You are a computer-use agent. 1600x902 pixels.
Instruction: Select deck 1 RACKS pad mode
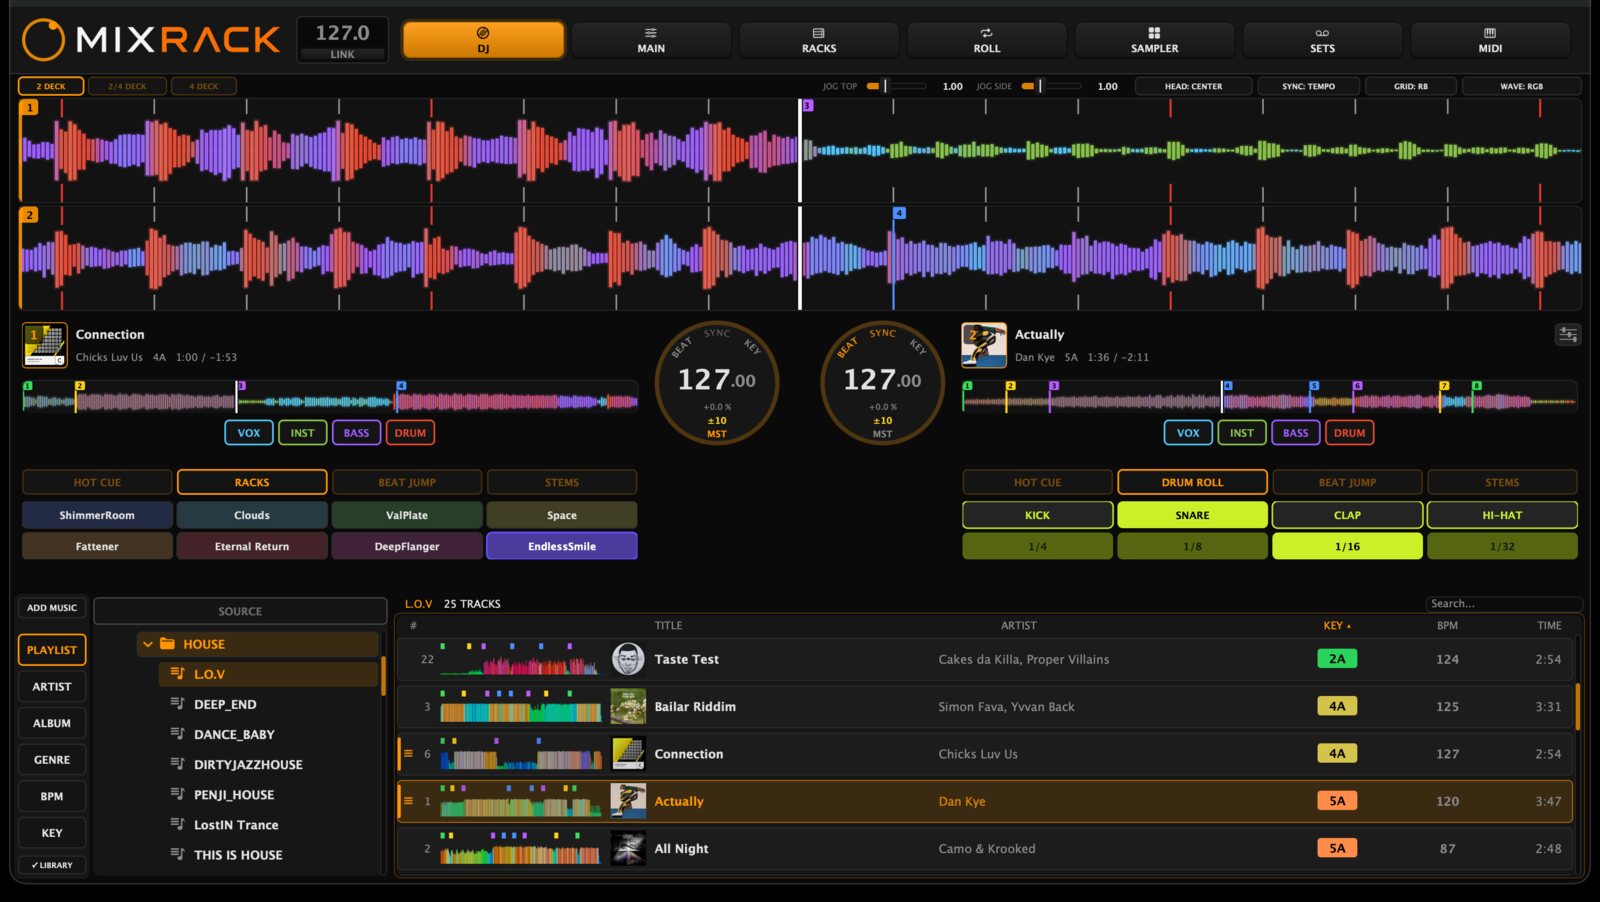point(252,482)
